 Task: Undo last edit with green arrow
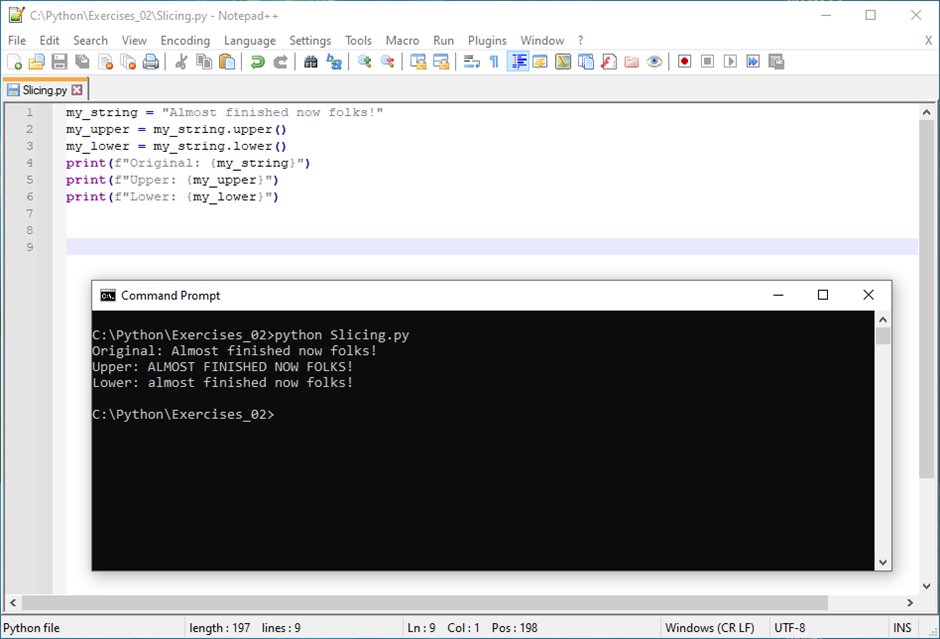[x=258, y=62]
